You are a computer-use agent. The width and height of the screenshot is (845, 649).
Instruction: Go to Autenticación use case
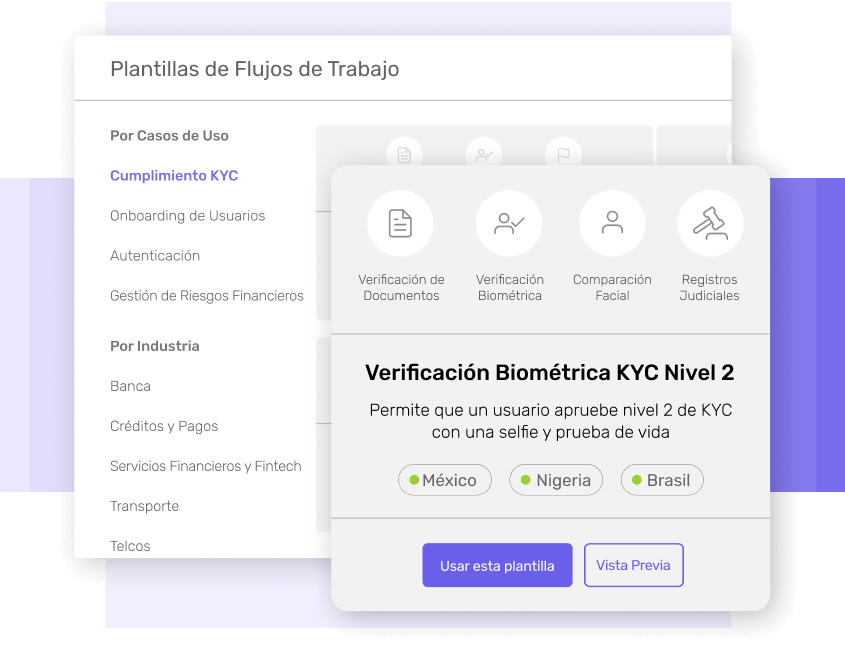(155, 256)
